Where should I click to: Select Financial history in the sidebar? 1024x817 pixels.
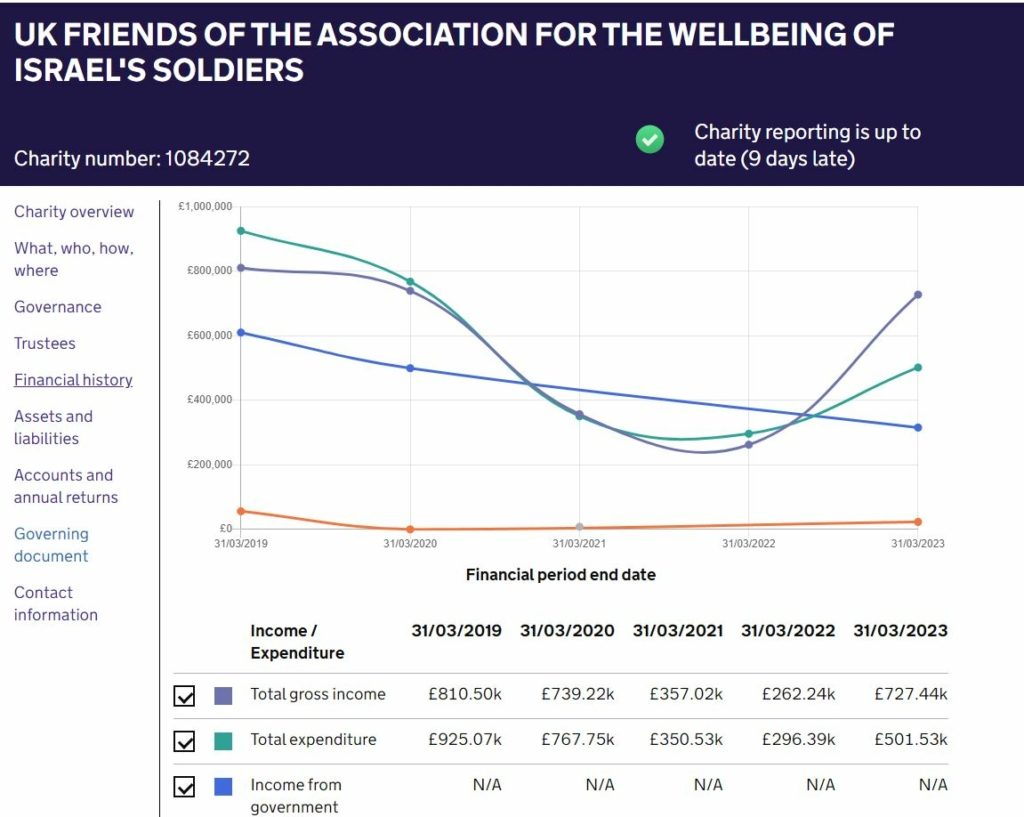tap(73, 380)
